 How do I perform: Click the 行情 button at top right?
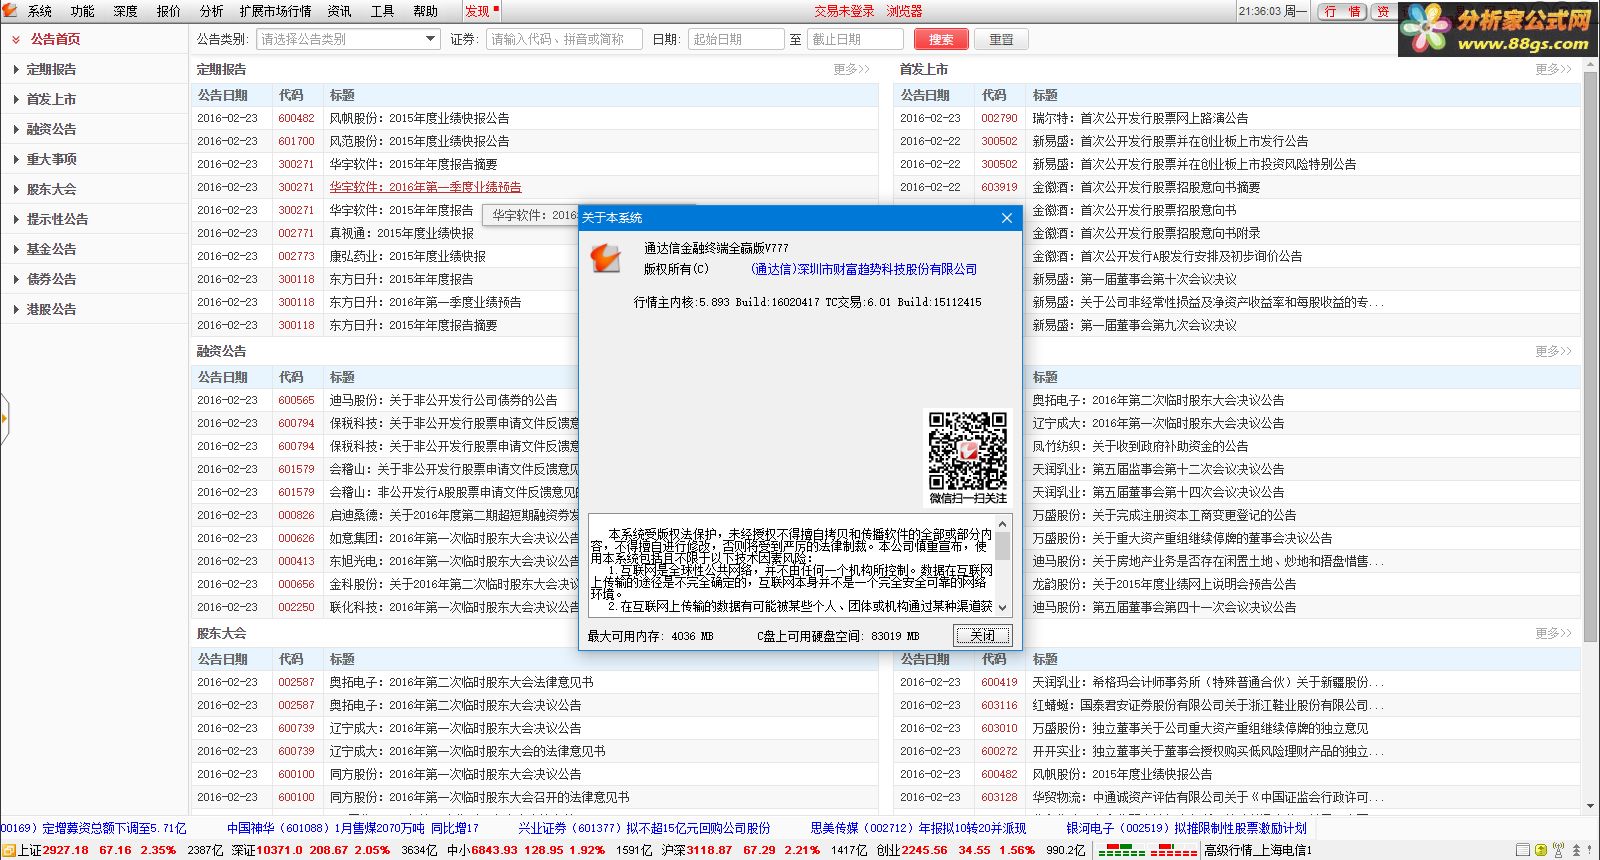1343,11
